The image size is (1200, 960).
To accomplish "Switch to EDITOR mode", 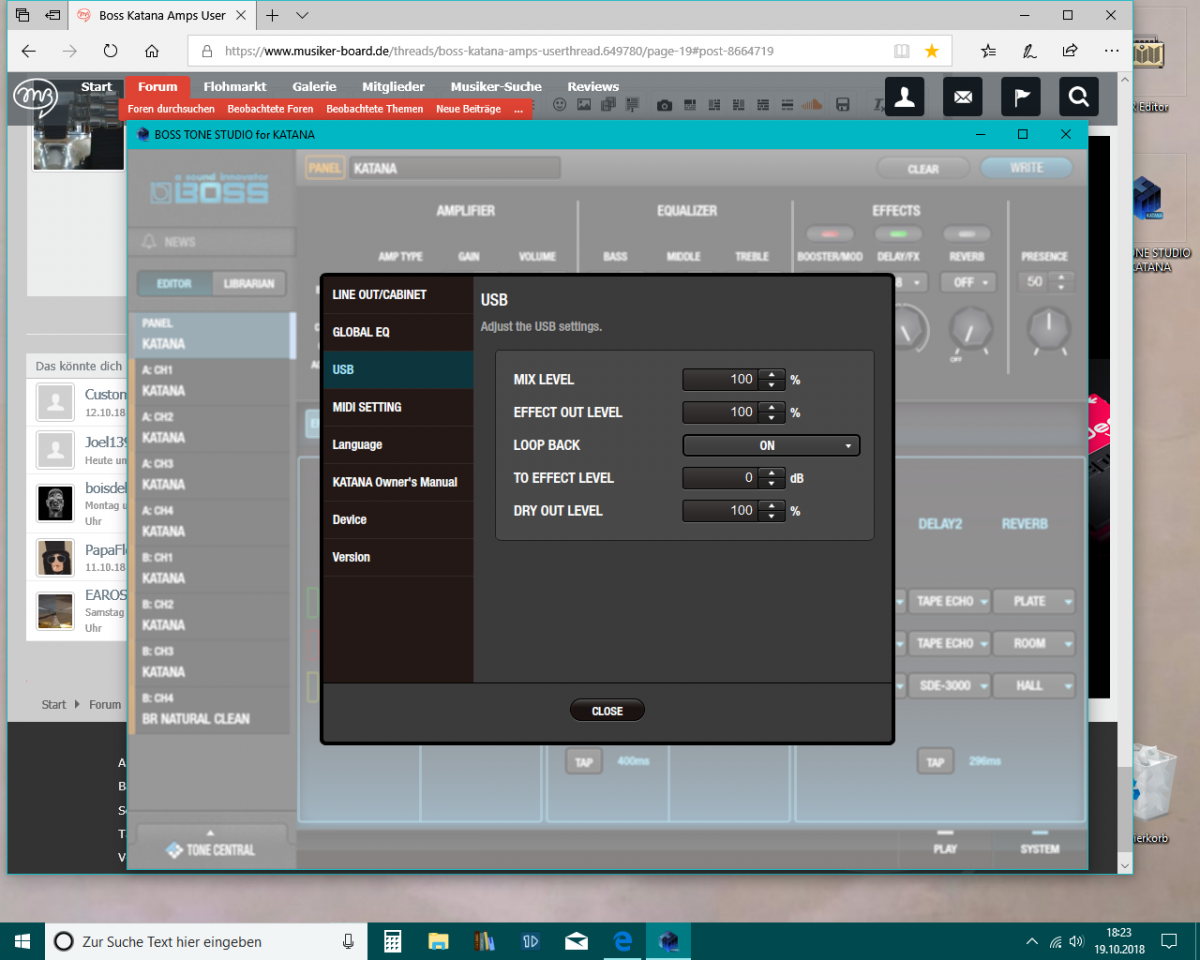I will pos(175,284).
